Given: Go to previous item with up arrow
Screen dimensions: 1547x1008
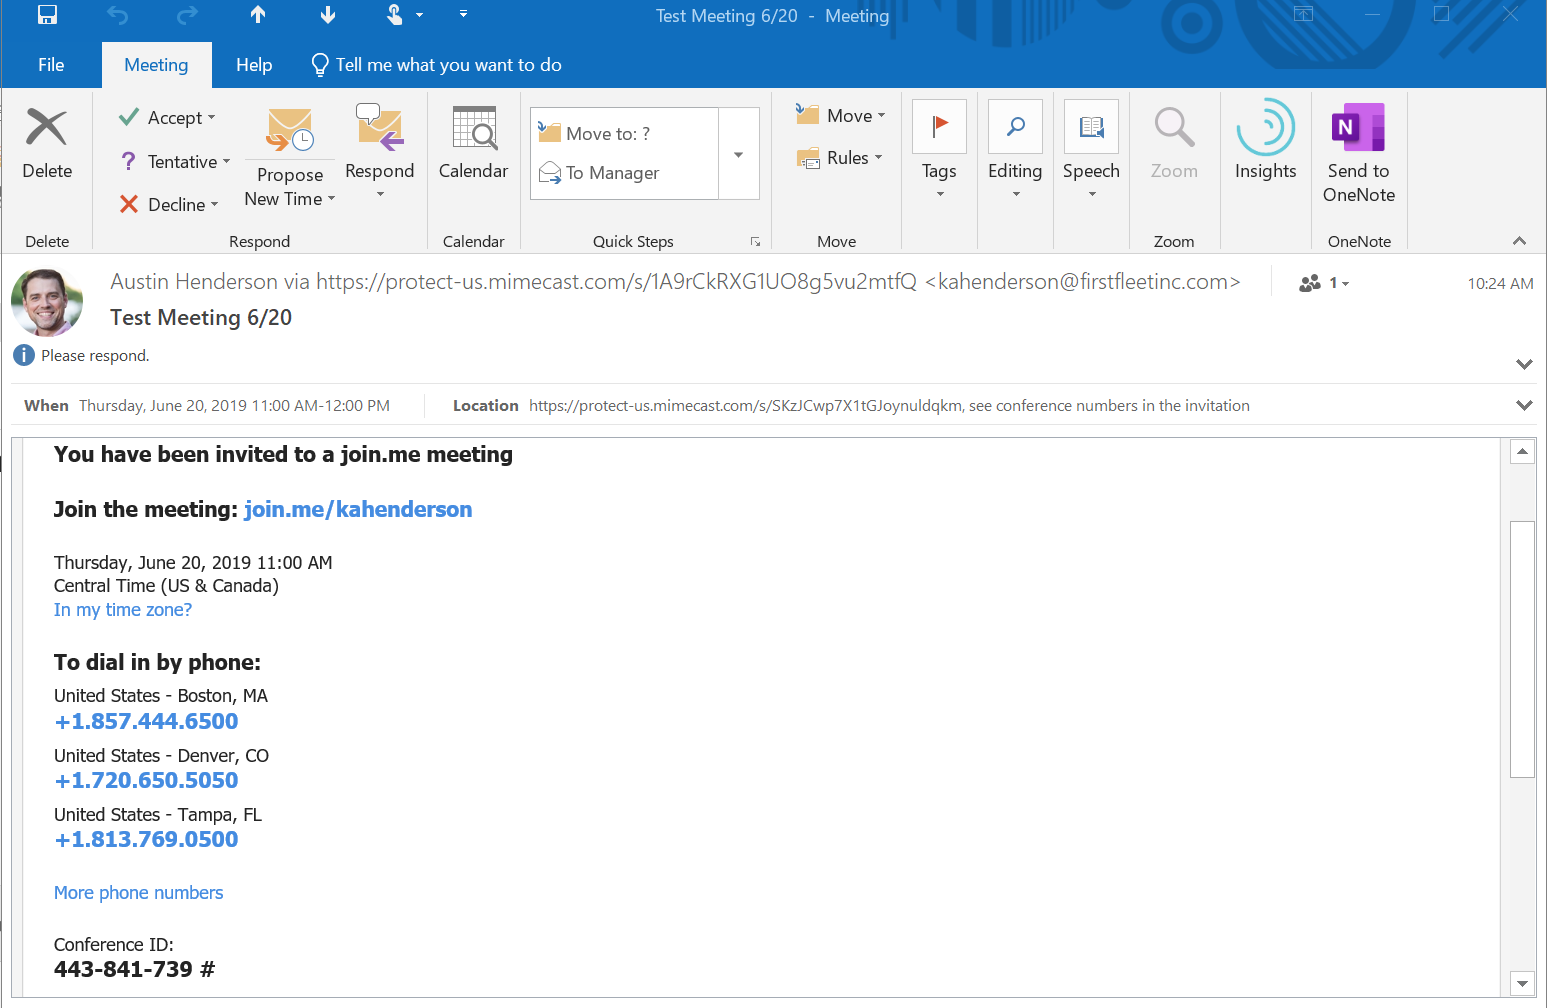Looking at the screenshot, I should [258, 14].
